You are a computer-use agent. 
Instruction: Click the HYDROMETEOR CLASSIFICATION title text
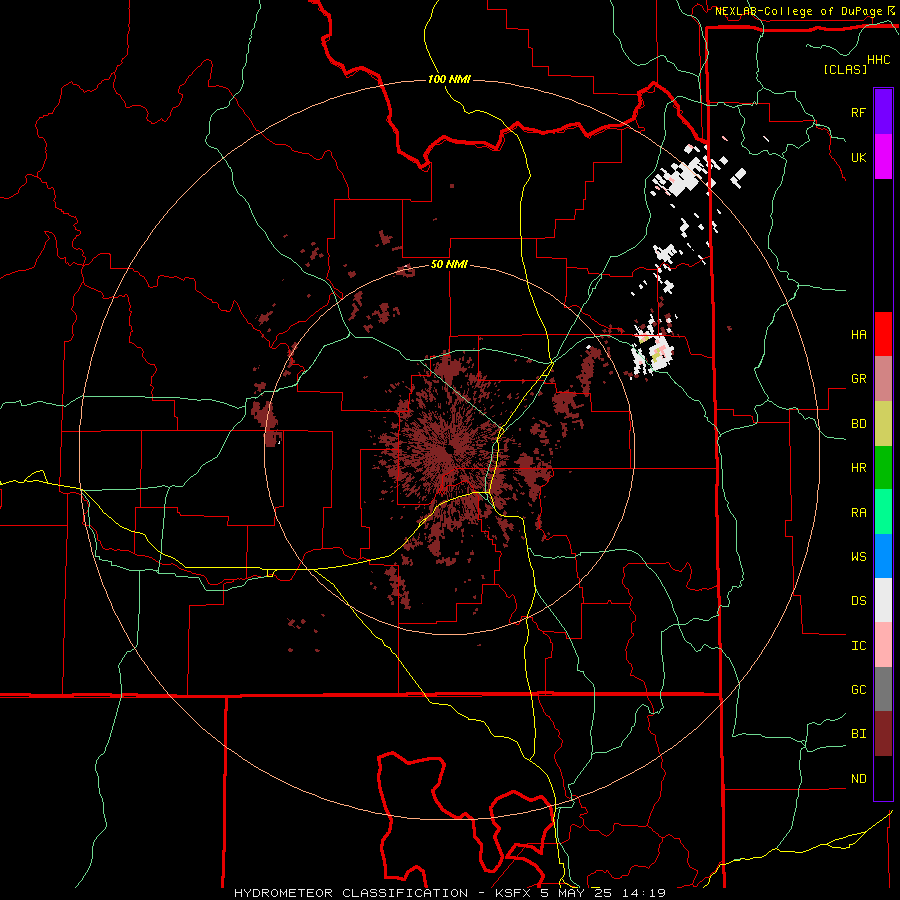pyautogui.click(x=351, y=893)
